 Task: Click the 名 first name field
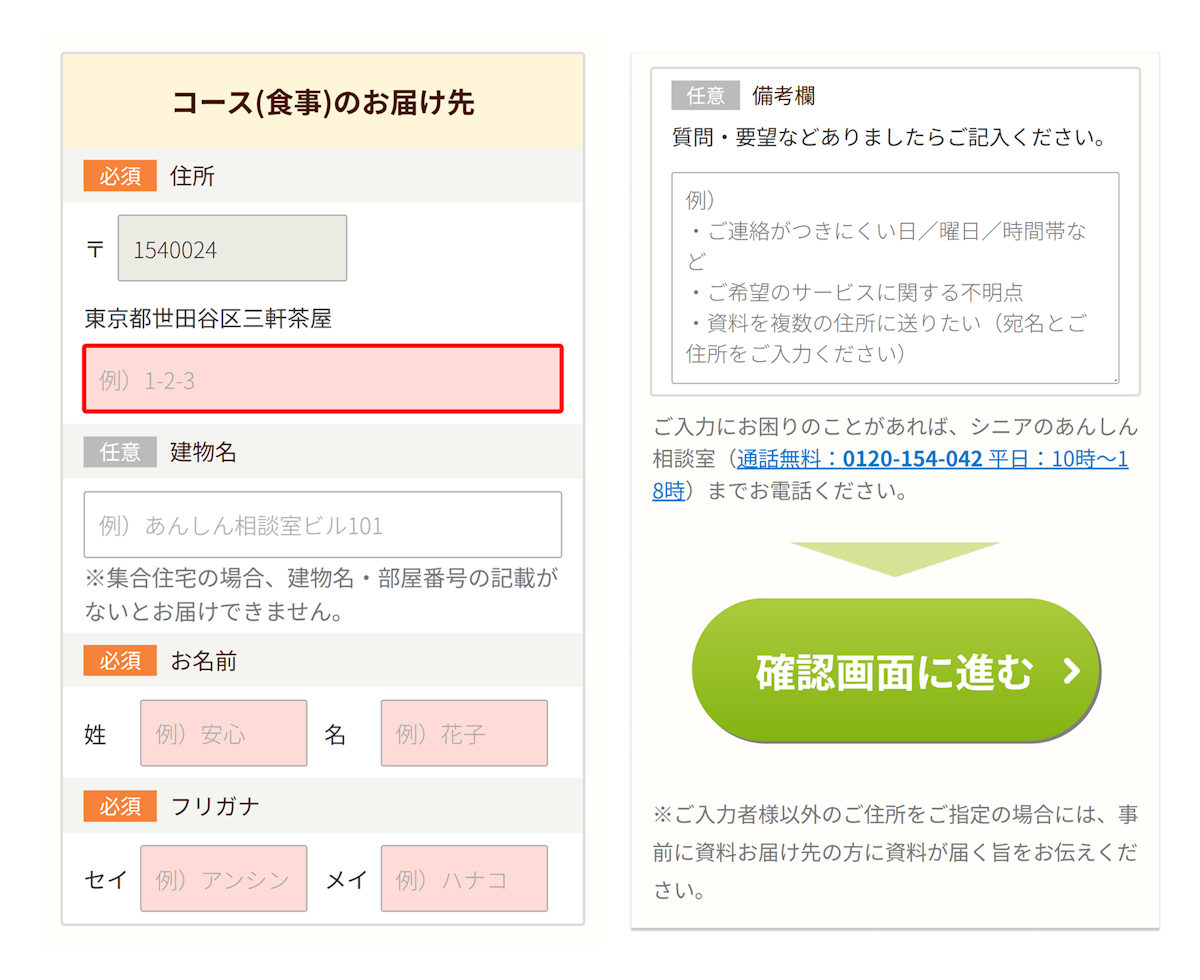pos(464,733)
